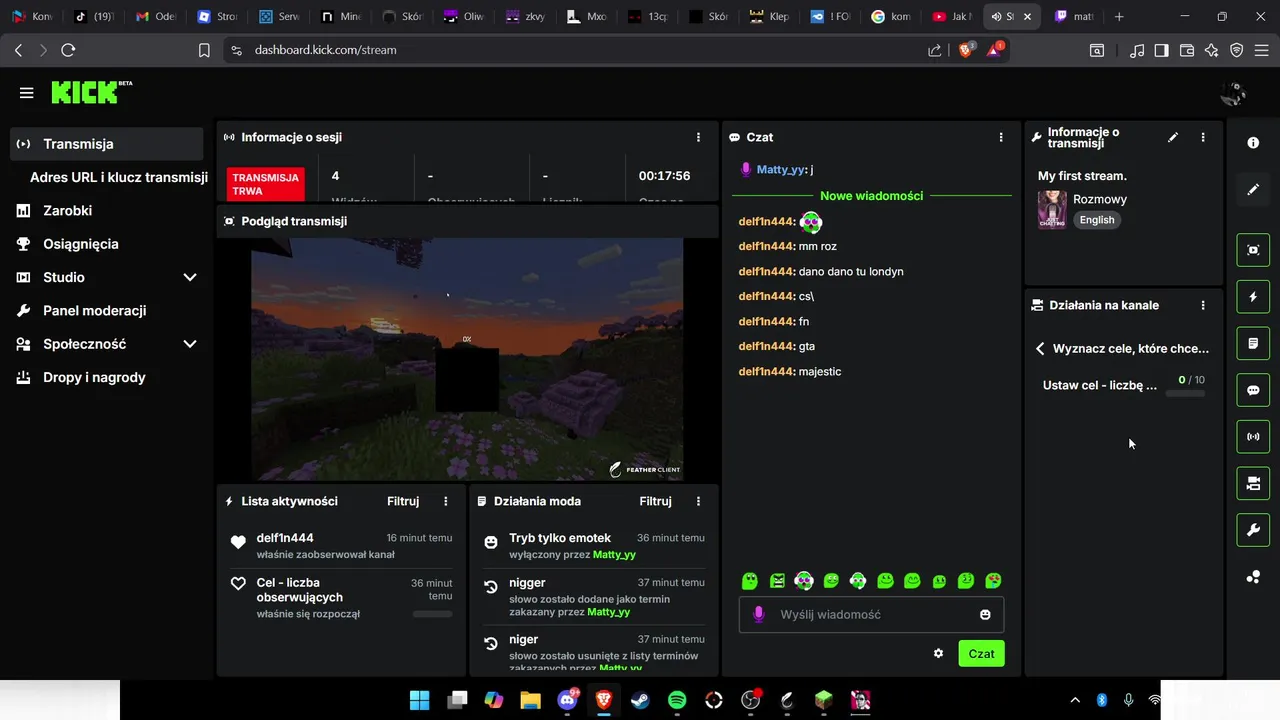1280x720 pixels.
Task: Click the TRANSMISJA TRWA live status badge
Action: (265, 184)
